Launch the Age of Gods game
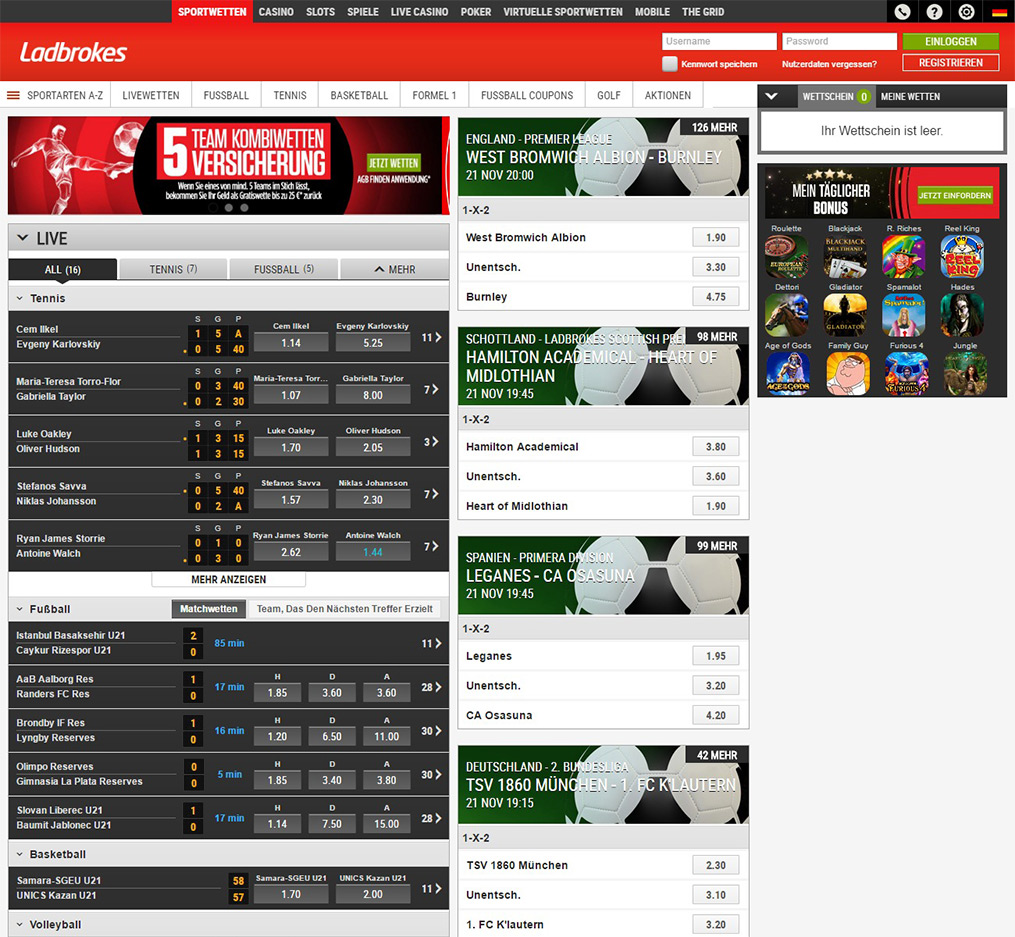The width and height of the screenshot is (1015, 937). click(x=786, y=373)
